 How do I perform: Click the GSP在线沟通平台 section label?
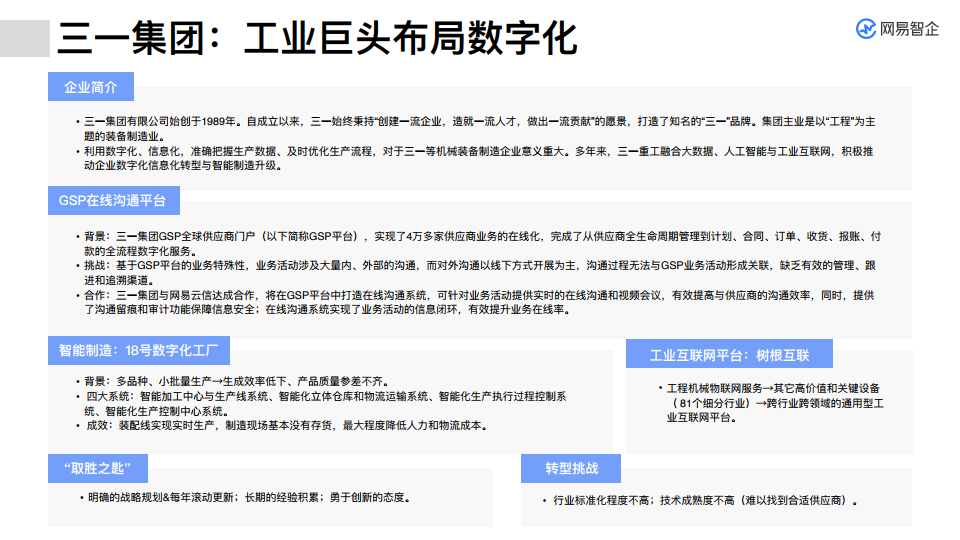(x=114, y=201)
